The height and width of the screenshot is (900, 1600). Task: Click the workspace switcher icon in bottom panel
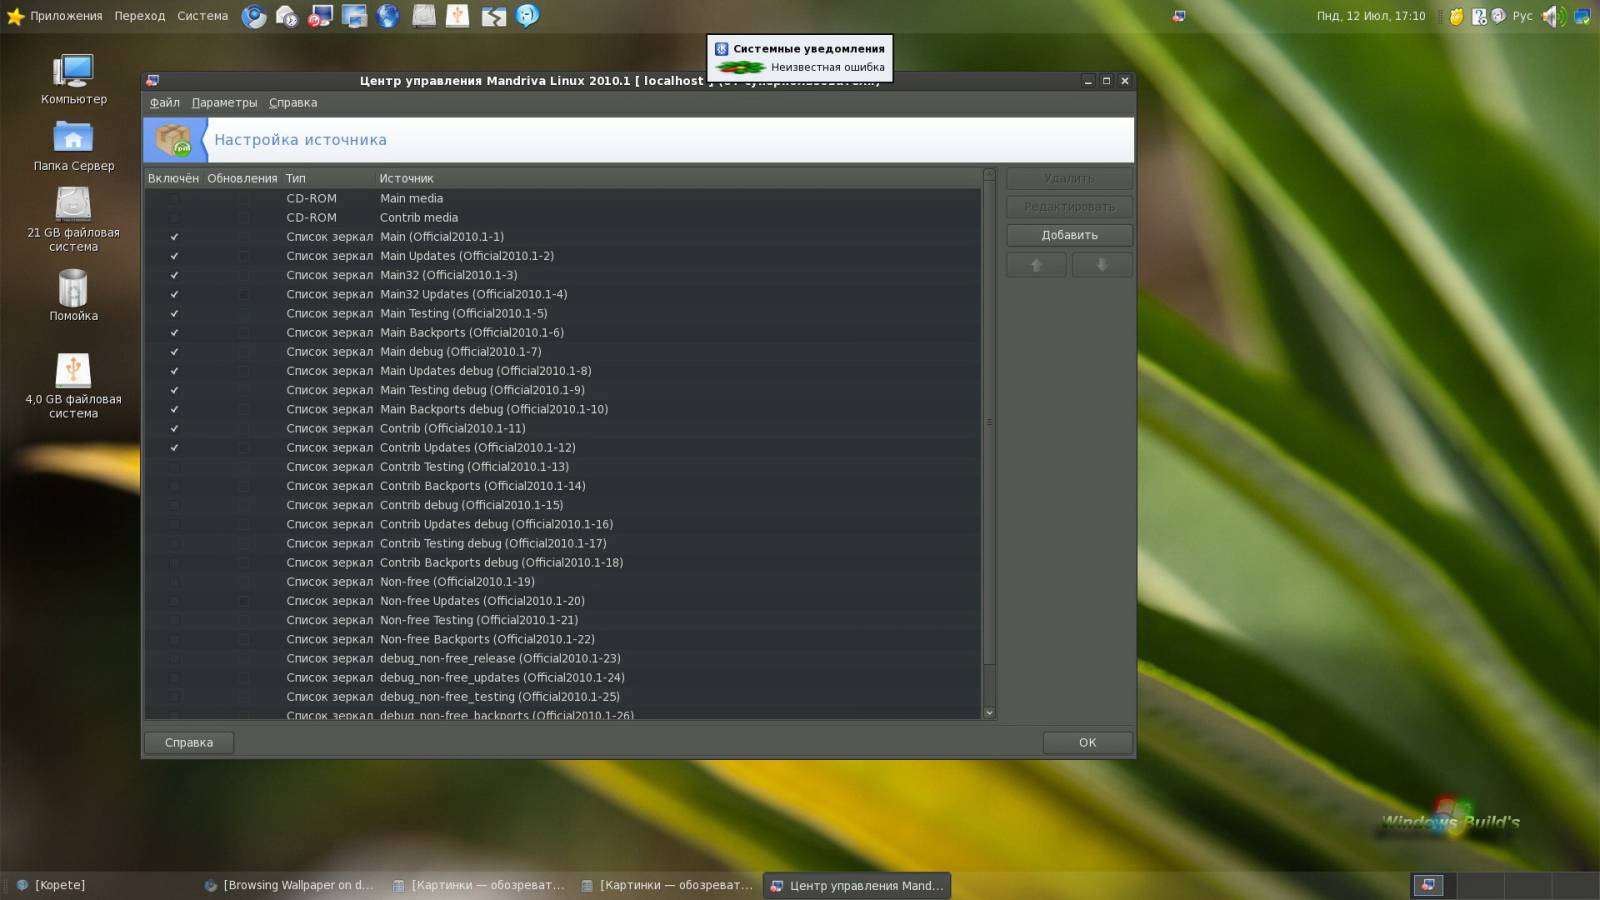(1428, 885)
